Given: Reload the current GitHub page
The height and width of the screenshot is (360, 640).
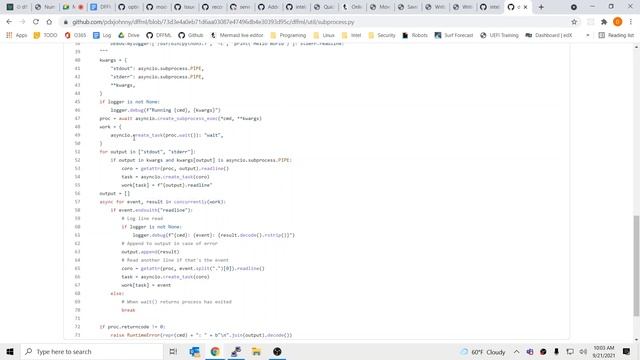Looking at the screenshot, I should coord(36,22).
